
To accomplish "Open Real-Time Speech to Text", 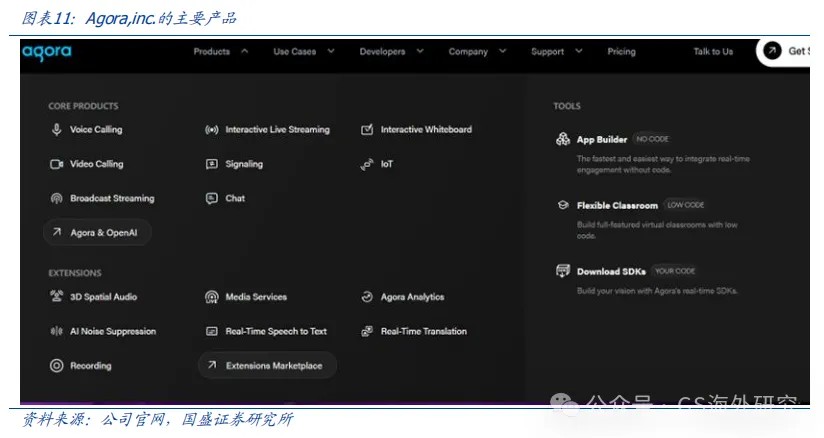I will coord(276,331).
